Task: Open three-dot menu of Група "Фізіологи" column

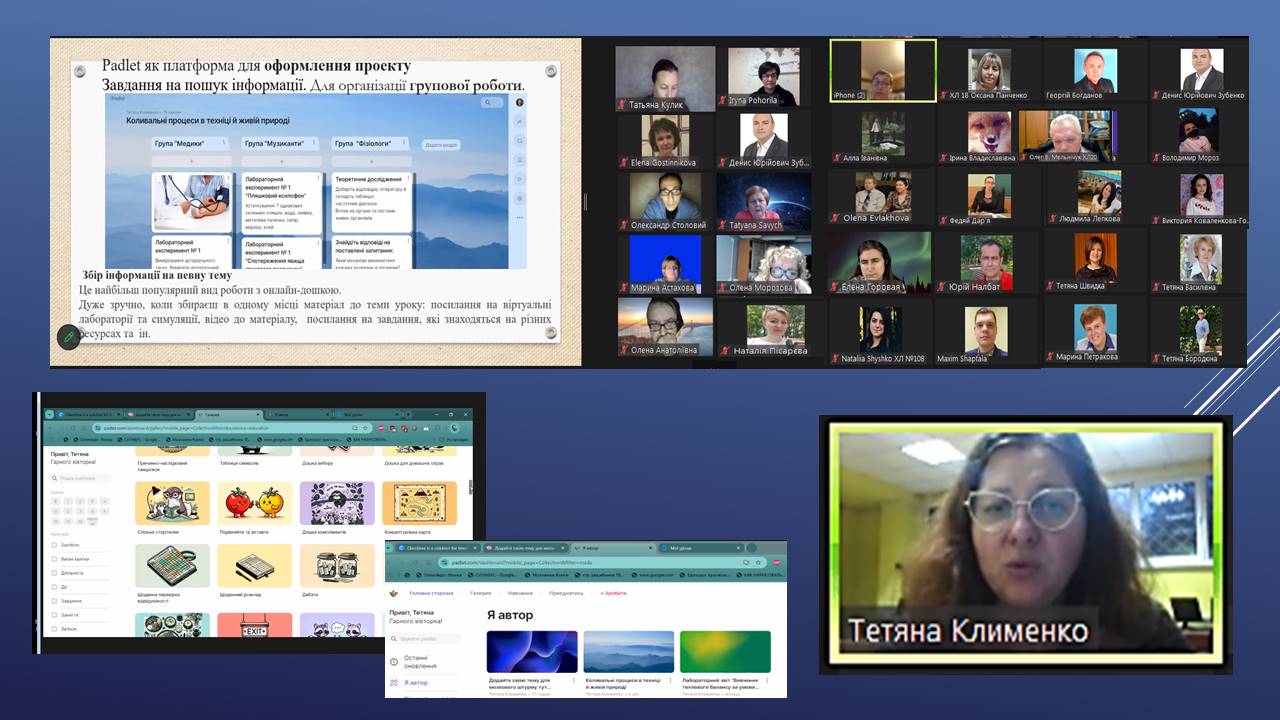Action: point(404,142)
